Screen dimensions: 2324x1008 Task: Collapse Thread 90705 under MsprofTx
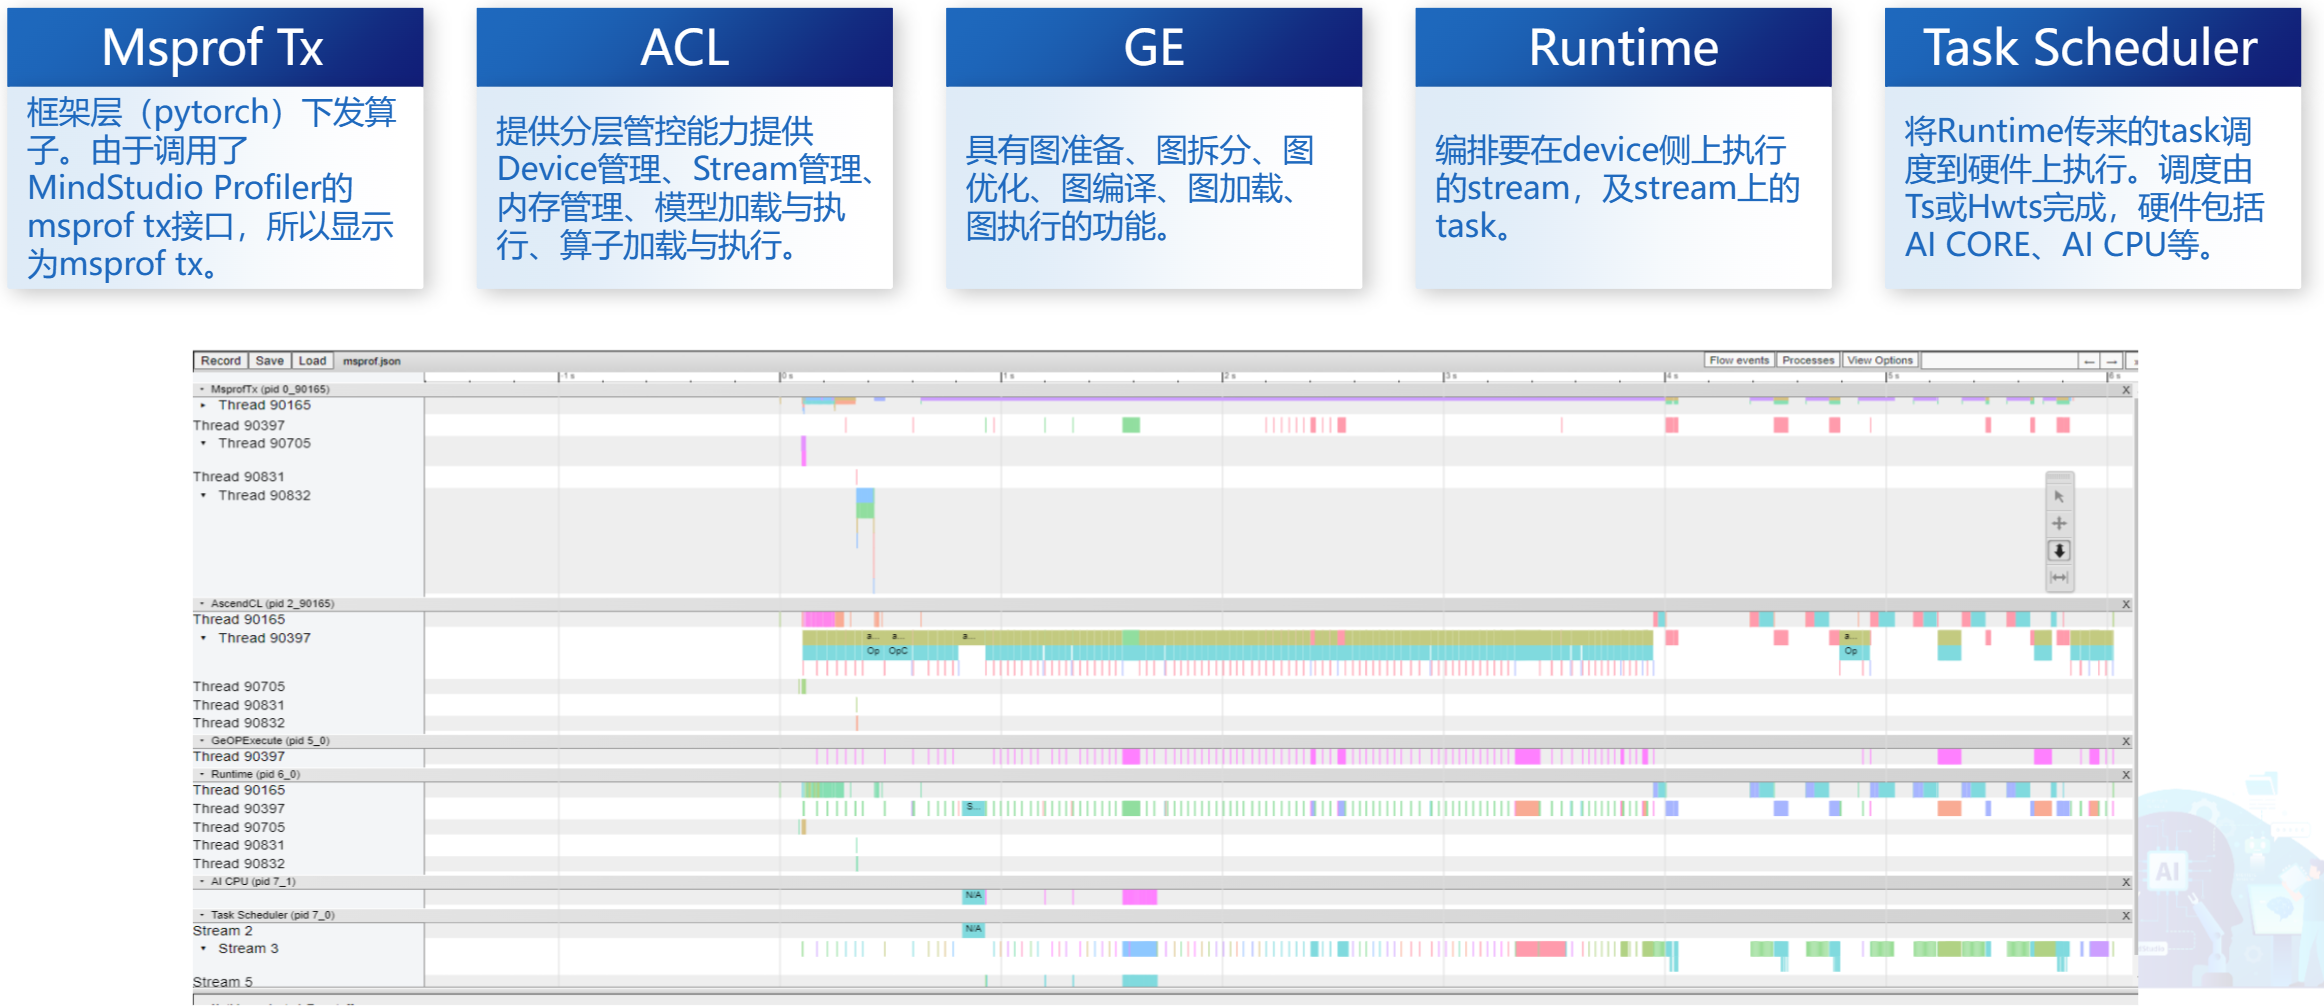pos(203,444)
